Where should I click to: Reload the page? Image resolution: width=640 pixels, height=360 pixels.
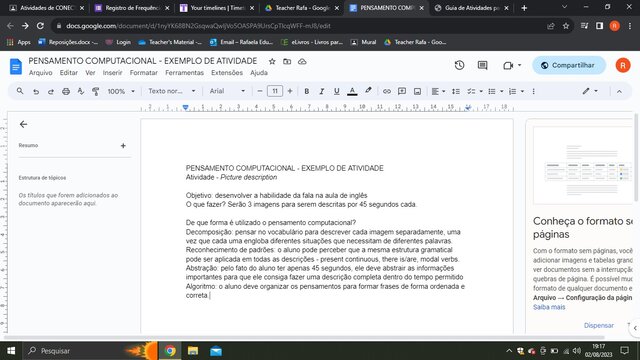[40, 26]
